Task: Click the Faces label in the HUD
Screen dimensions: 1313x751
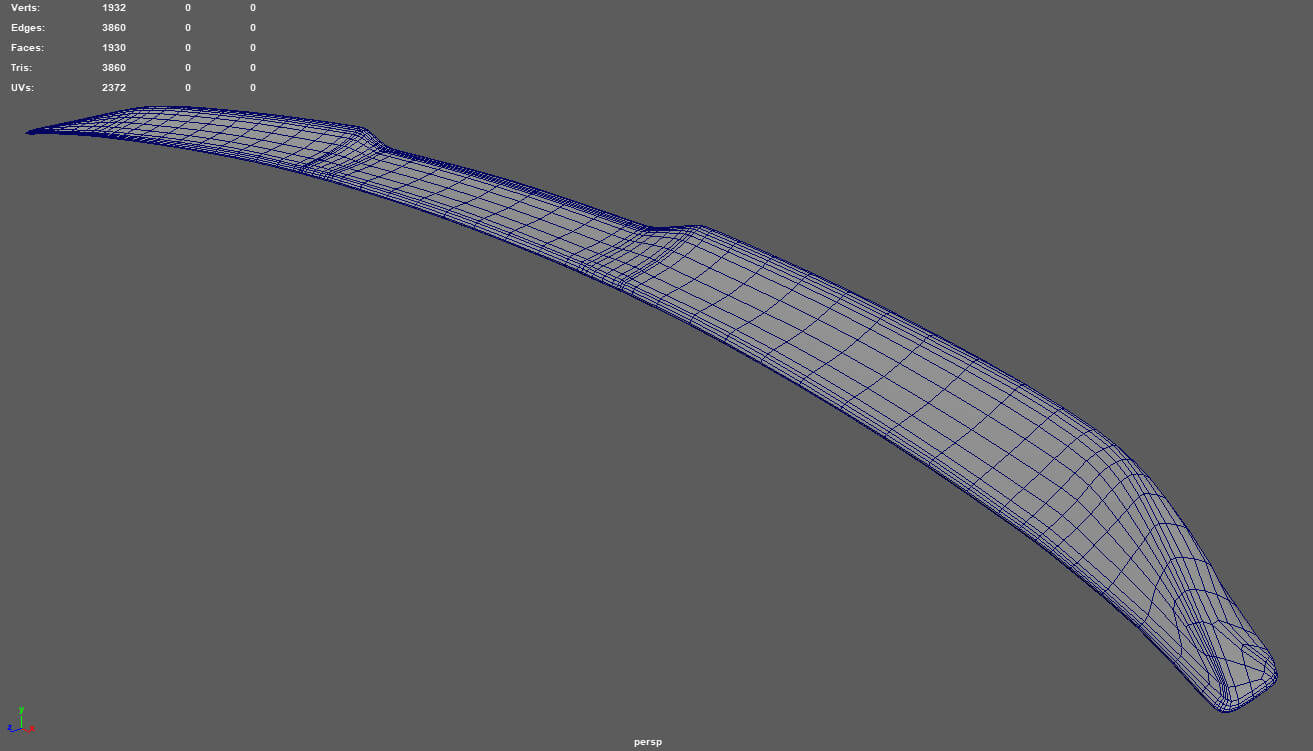Action: point(27,48)
